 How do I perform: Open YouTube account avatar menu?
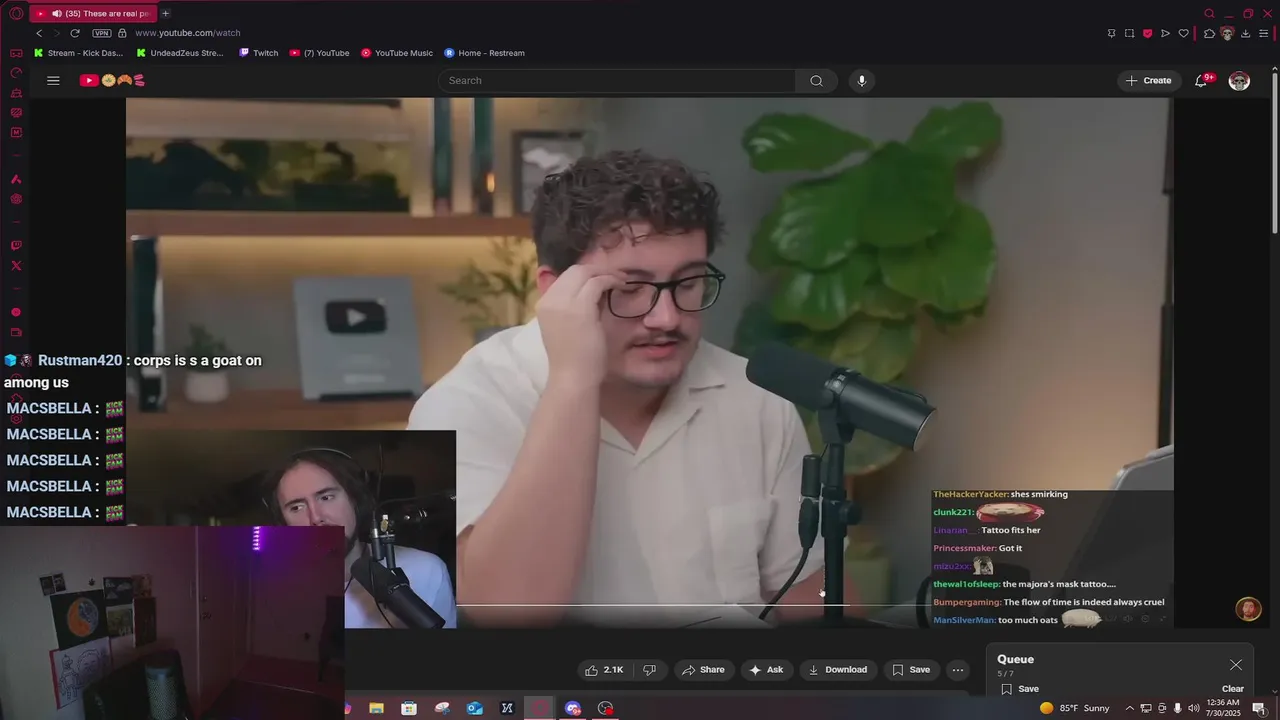tap(1239, 80)
